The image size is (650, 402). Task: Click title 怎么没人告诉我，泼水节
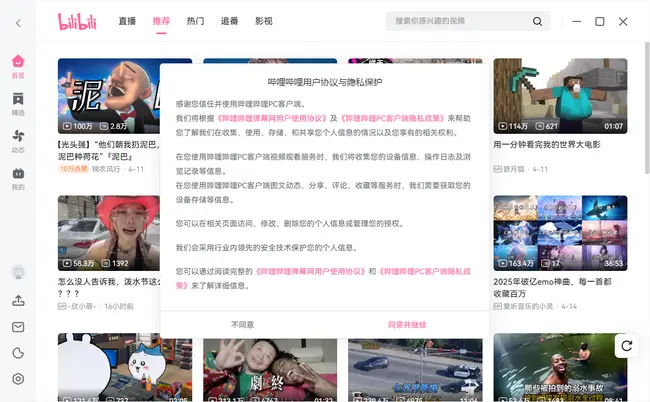[x=109, y=288]
